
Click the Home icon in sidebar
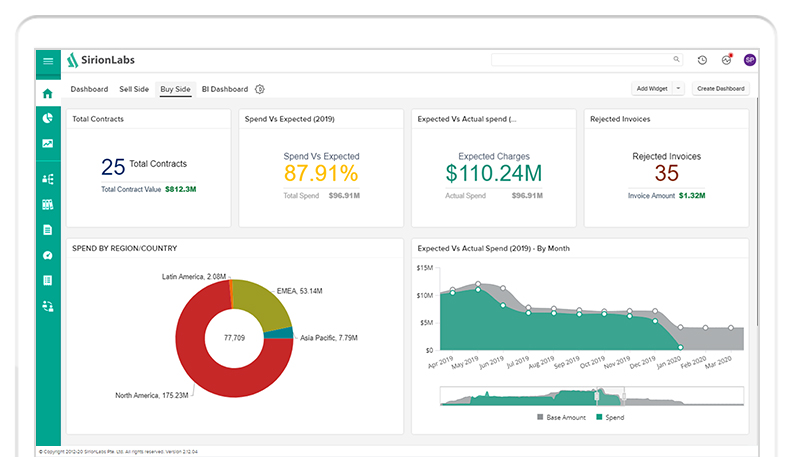pos(47,94)
